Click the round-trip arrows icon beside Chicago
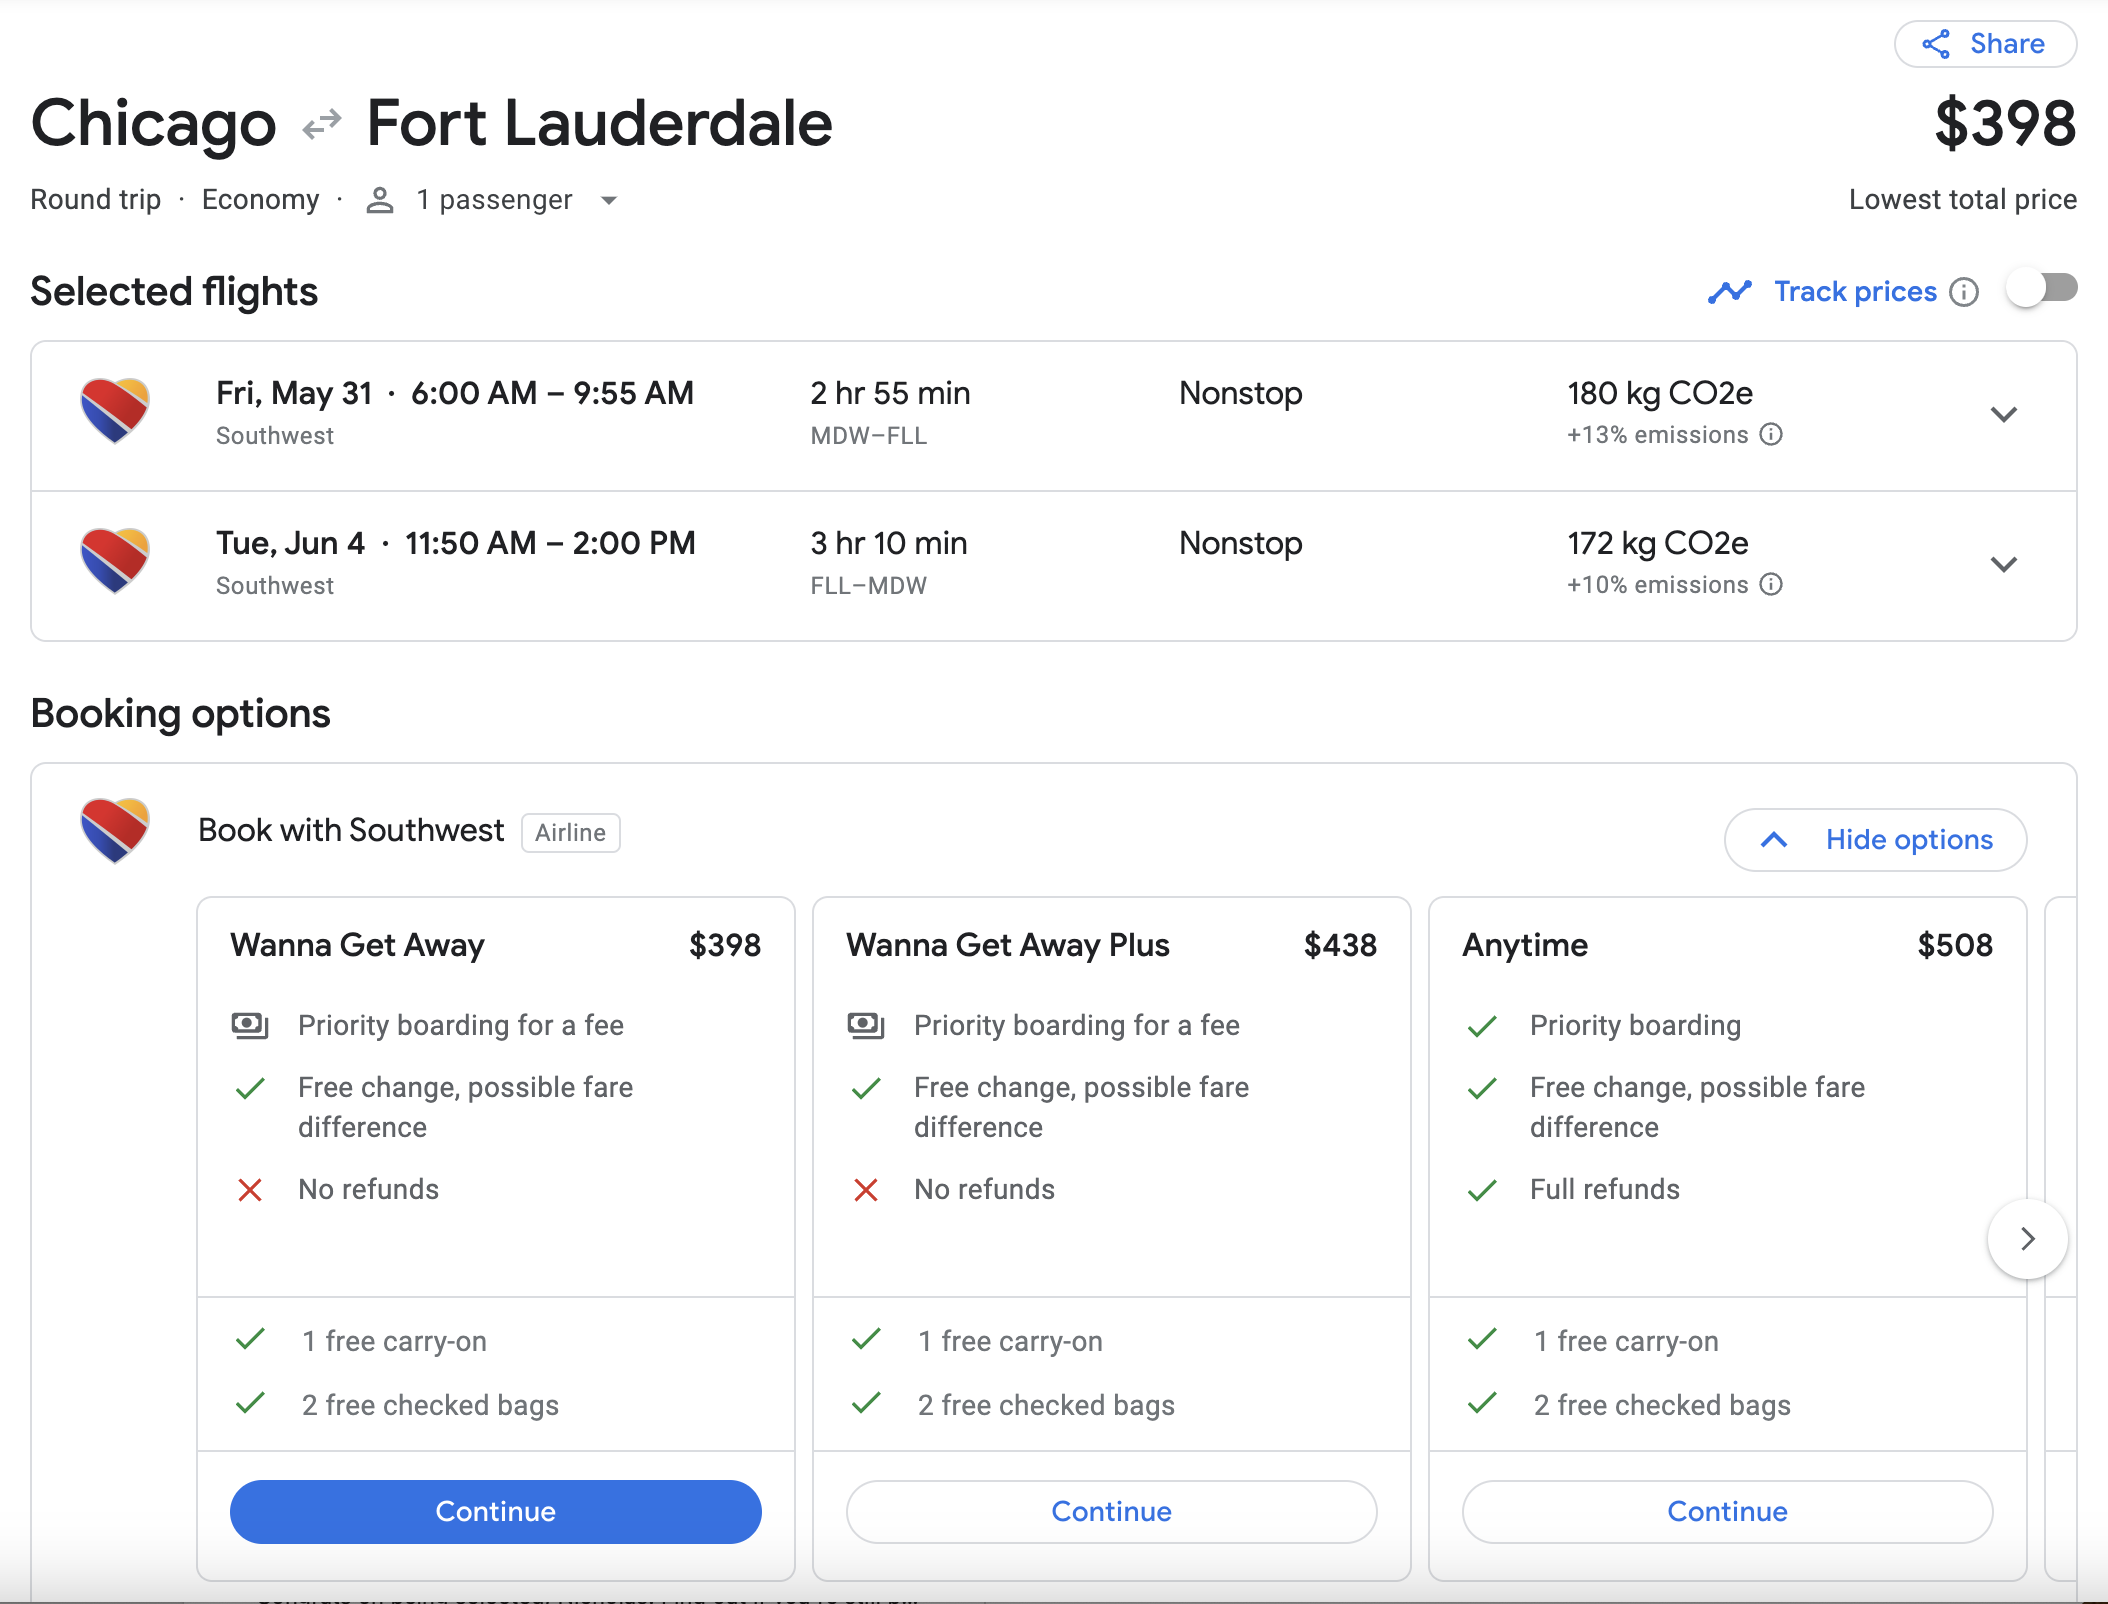The height and width of the screenshot is (1604, 2108). [322, 125]
